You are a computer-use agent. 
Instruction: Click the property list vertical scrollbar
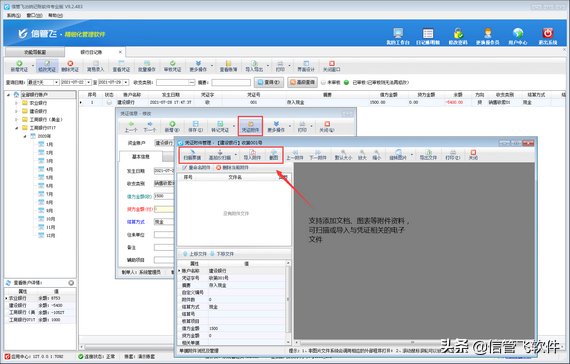(x=288, y=302)
